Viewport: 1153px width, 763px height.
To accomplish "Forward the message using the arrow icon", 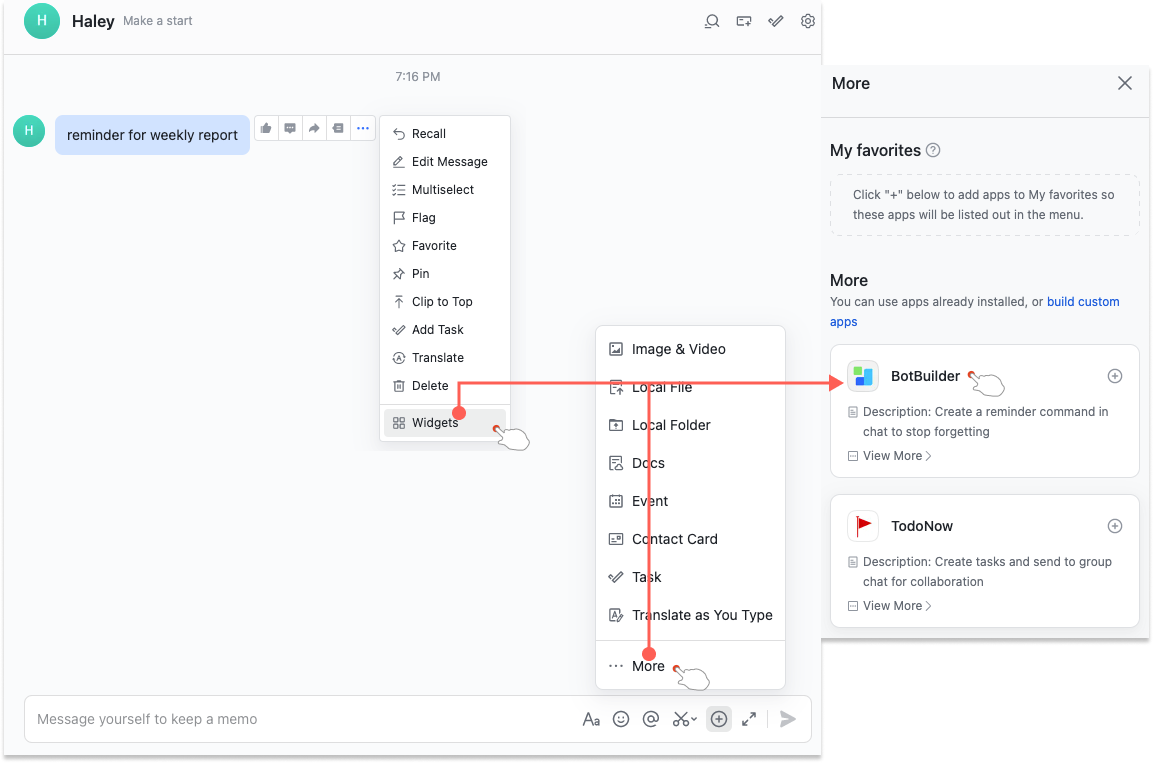I will [314, 127].
